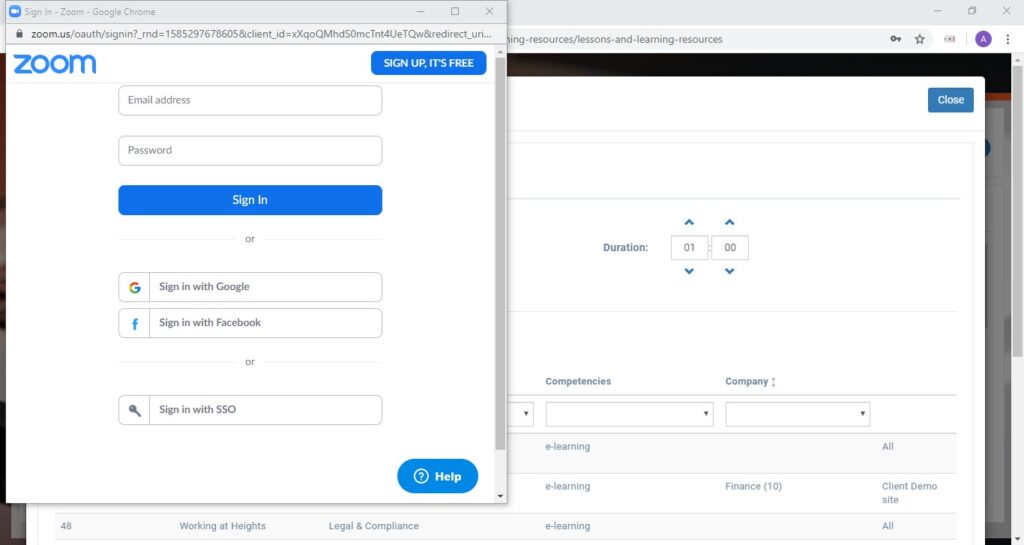This screenshot has width=1024, height=545.
Task: Click scroll-down arrow of Zoom popup scrollbar
Action: tap(500, 496)
